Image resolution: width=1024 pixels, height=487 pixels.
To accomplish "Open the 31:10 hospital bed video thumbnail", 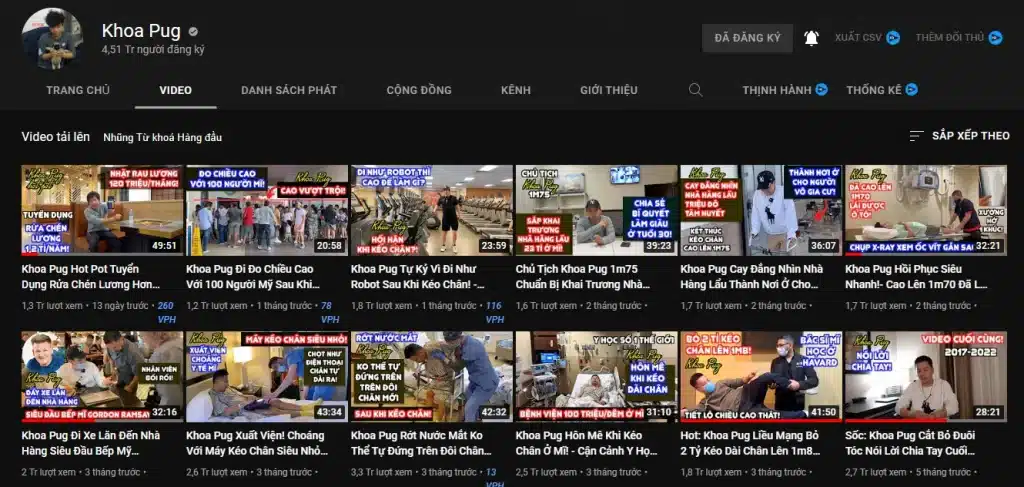I will coord(596,377).
